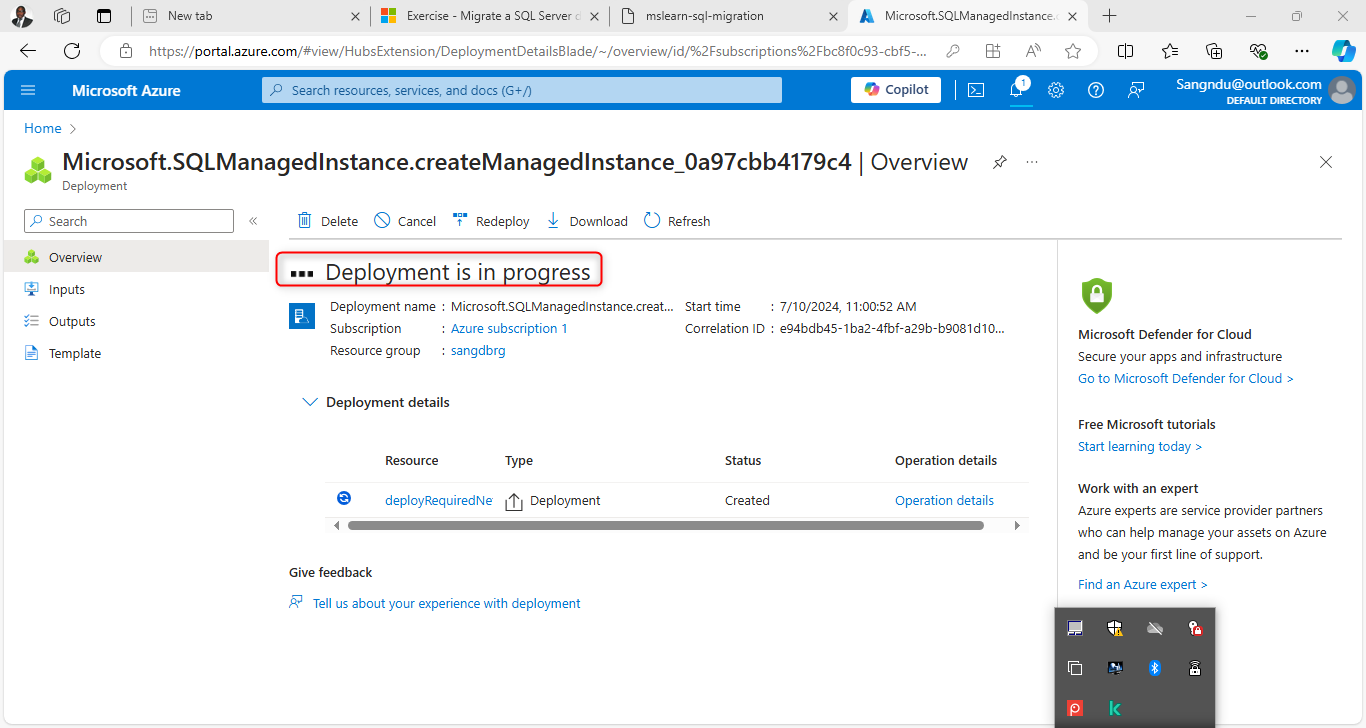Click Download in the command bar
Viewport: 1366px width, 728px height.
(x=587, y=221)
